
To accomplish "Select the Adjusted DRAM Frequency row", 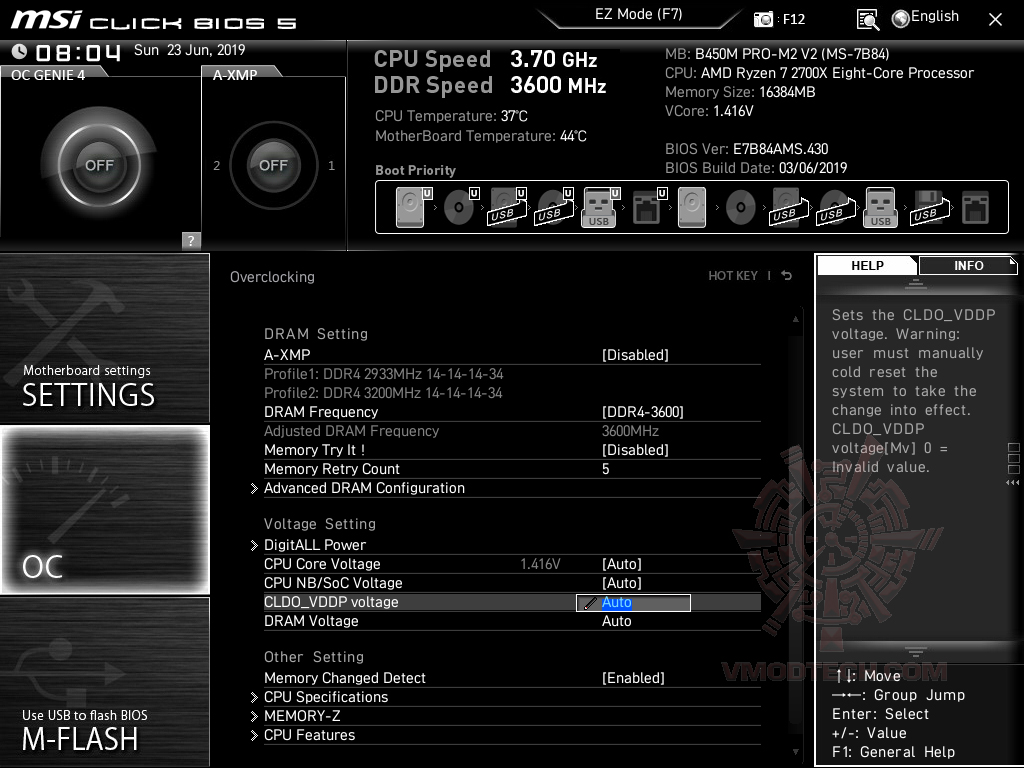I will tap(512, 431).
